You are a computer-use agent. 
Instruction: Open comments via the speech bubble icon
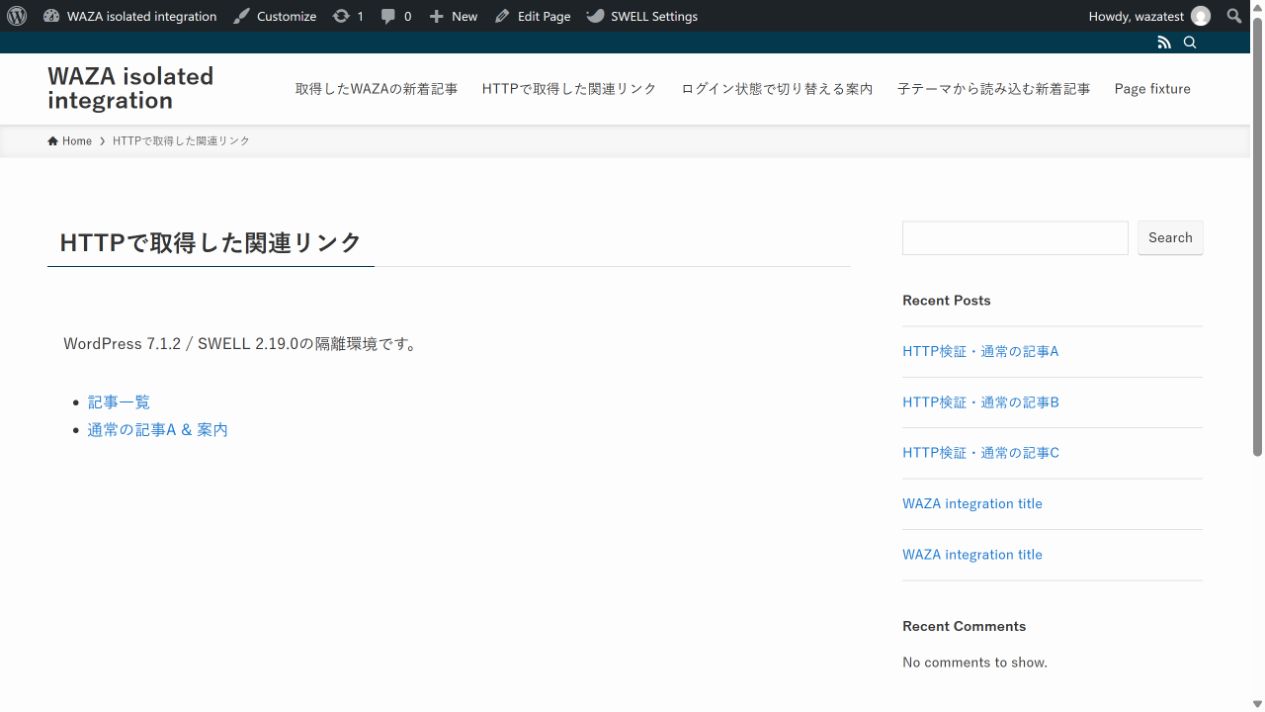(x=389, y=16)
